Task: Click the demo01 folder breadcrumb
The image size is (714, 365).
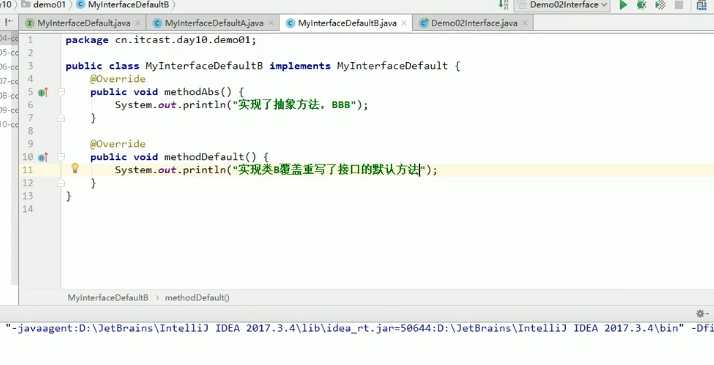Action: point(49,5)
